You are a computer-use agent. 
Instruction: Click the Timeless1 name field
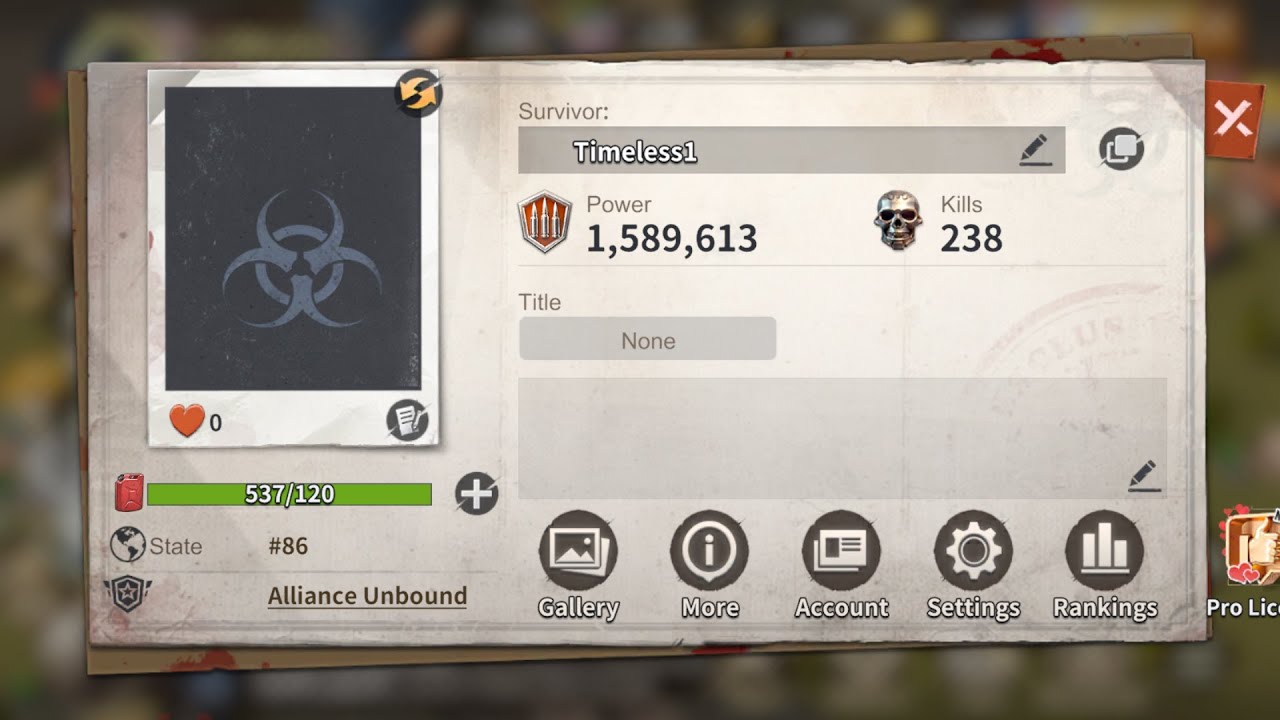click(x=791, y=150)
